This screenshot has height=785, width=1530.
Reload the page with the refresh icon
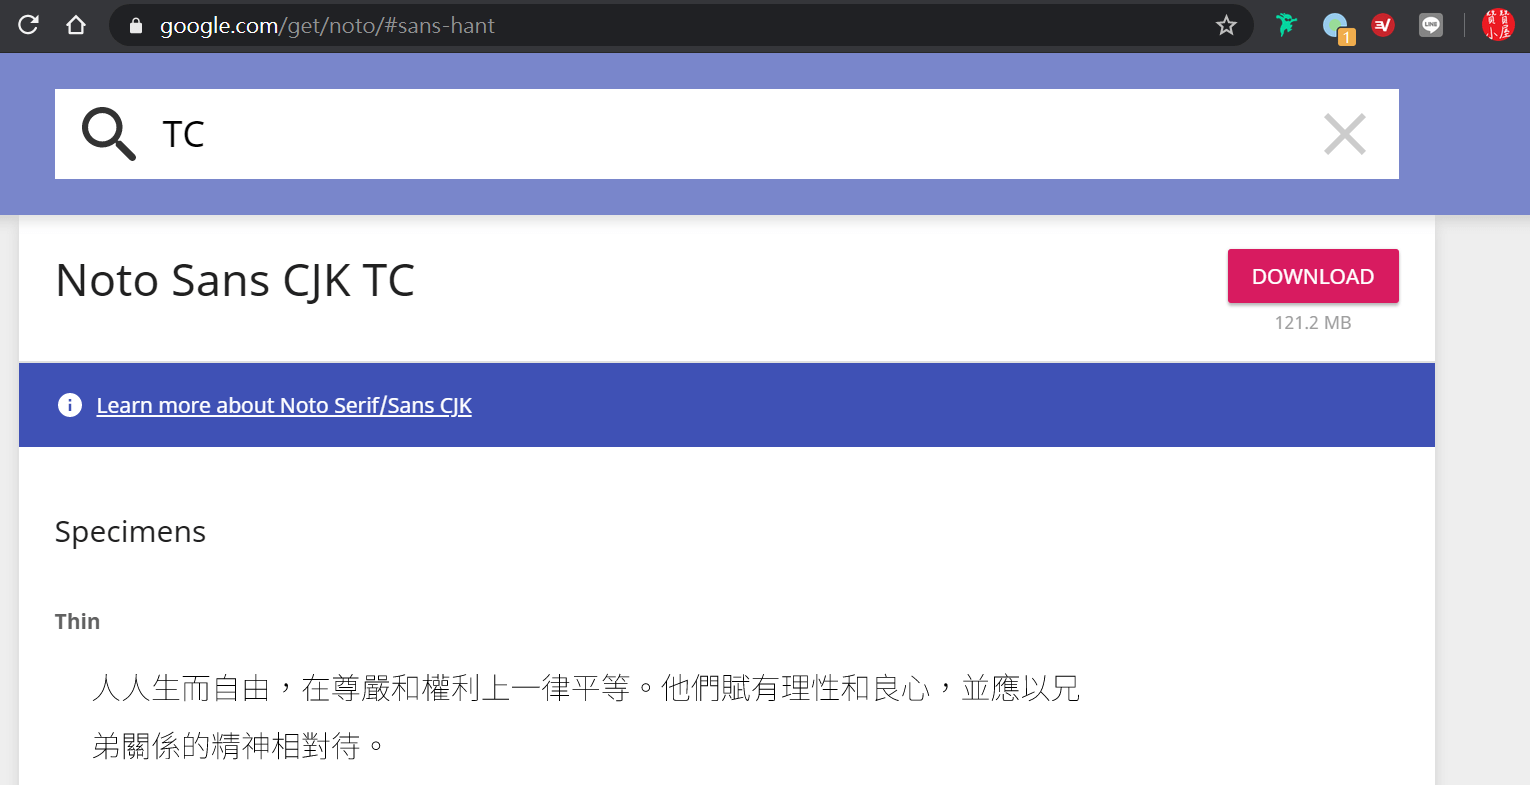pos(28,25)
